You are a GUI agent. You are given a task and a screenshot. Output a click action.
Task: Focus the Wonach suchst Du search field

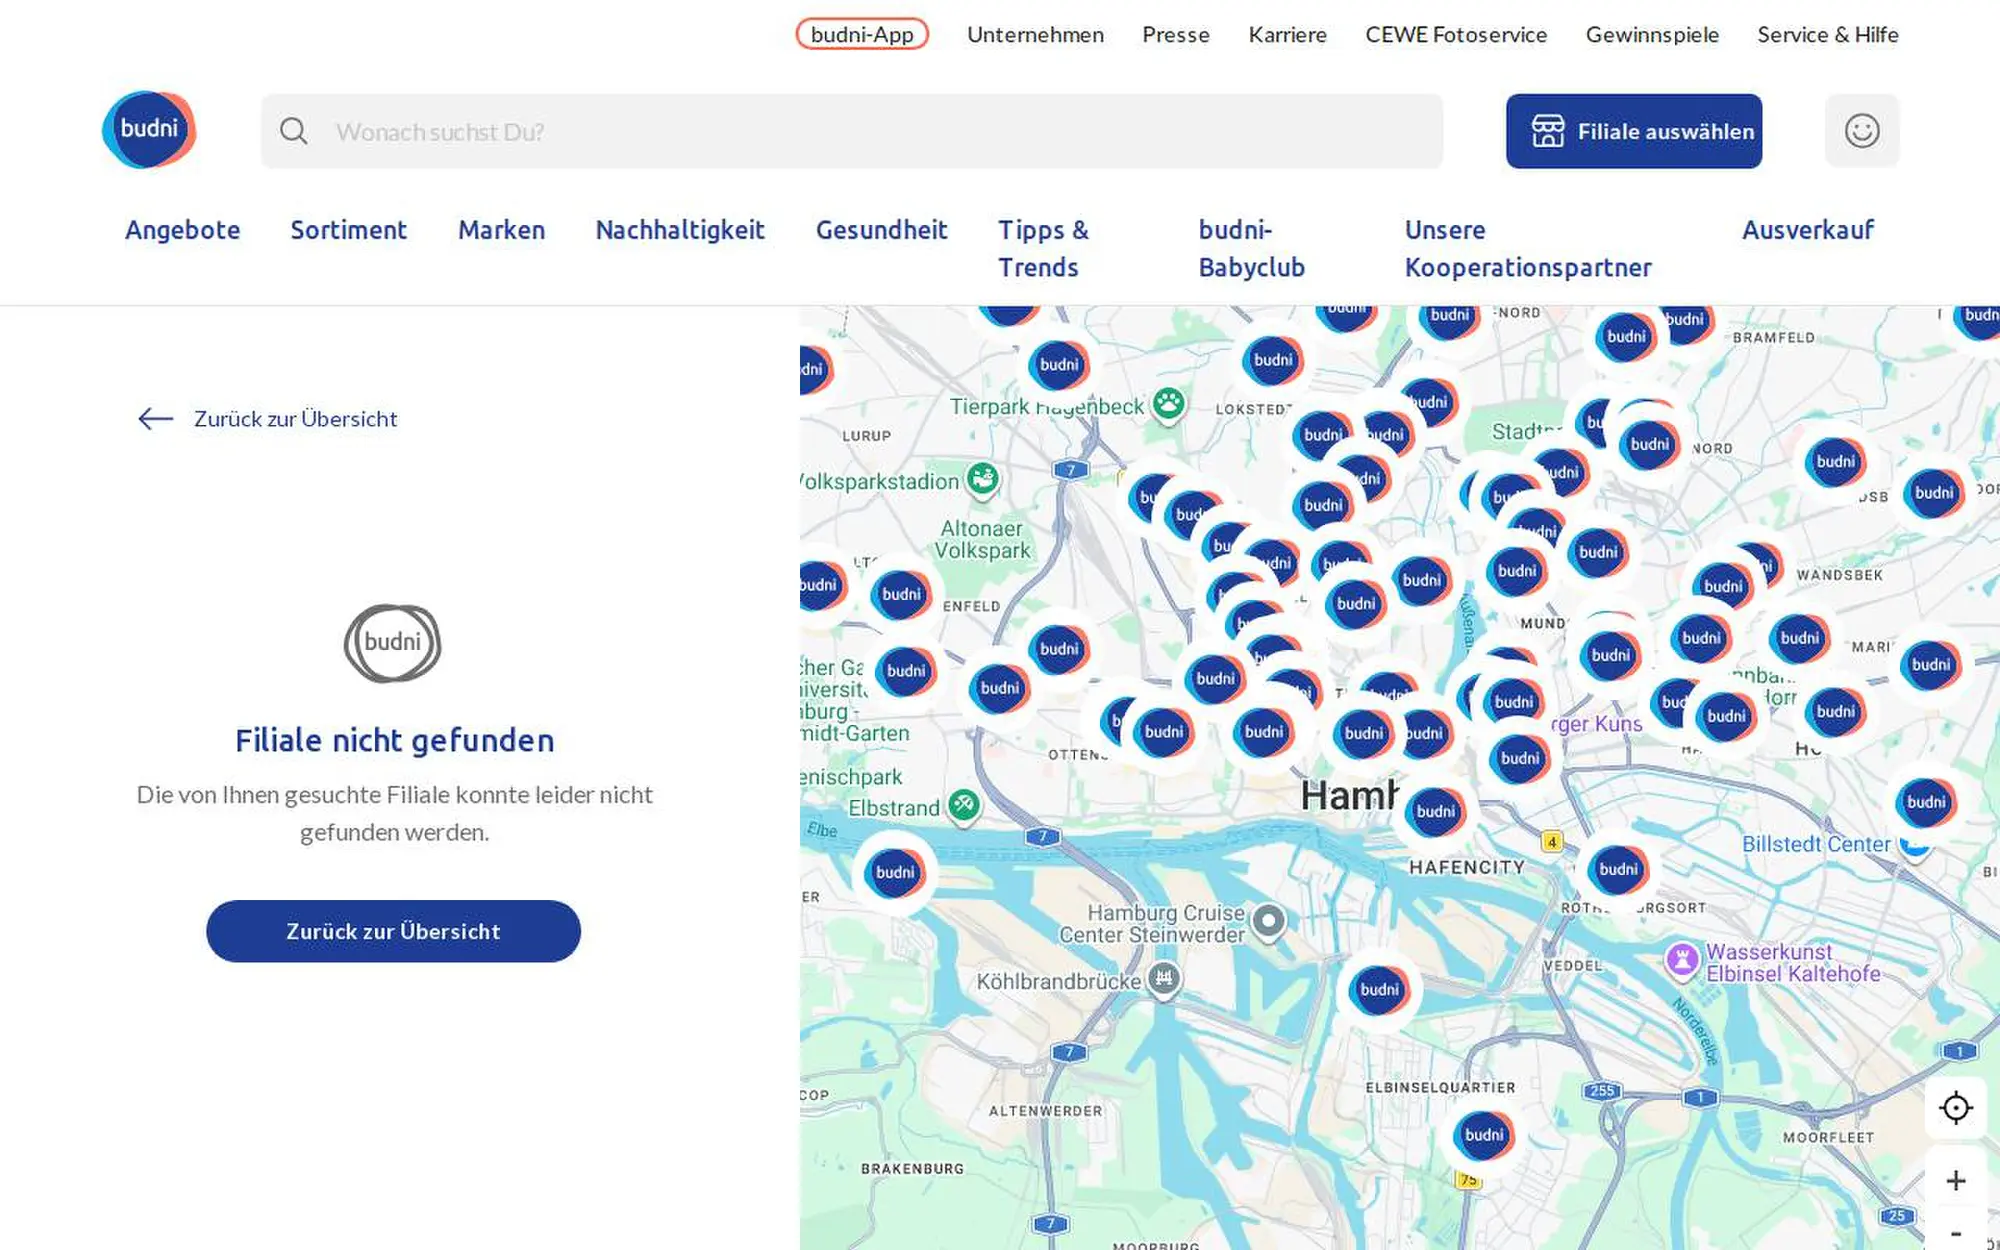pyautogui.click(x=852, y=131)
